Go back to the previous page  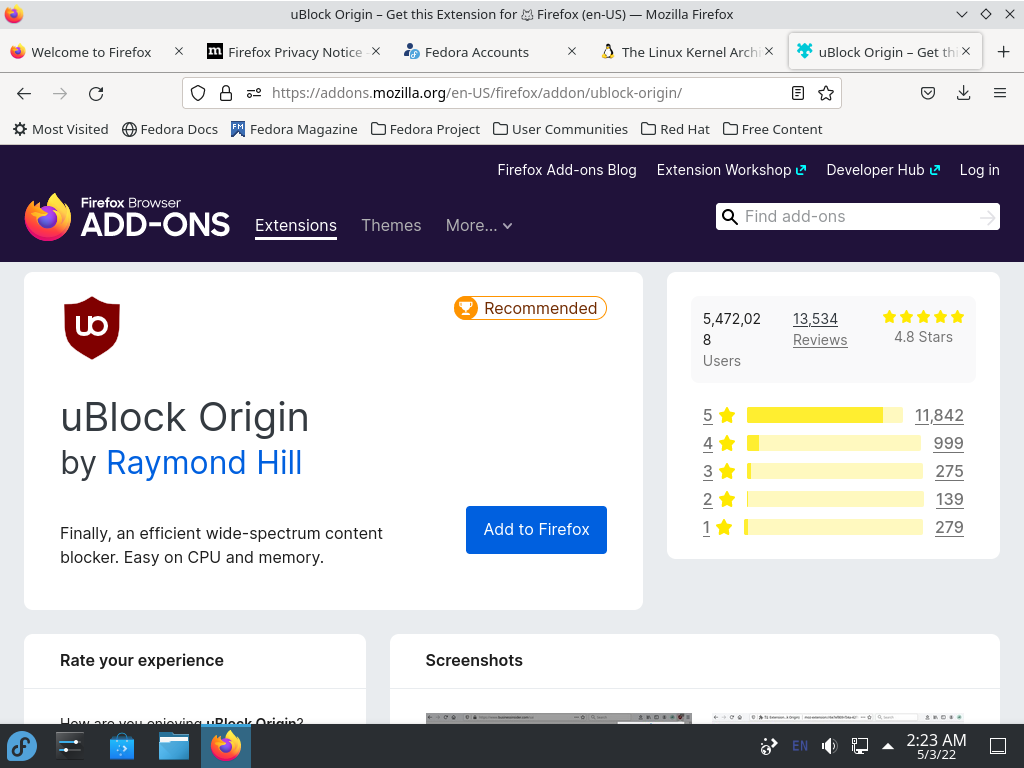point(24,93)
